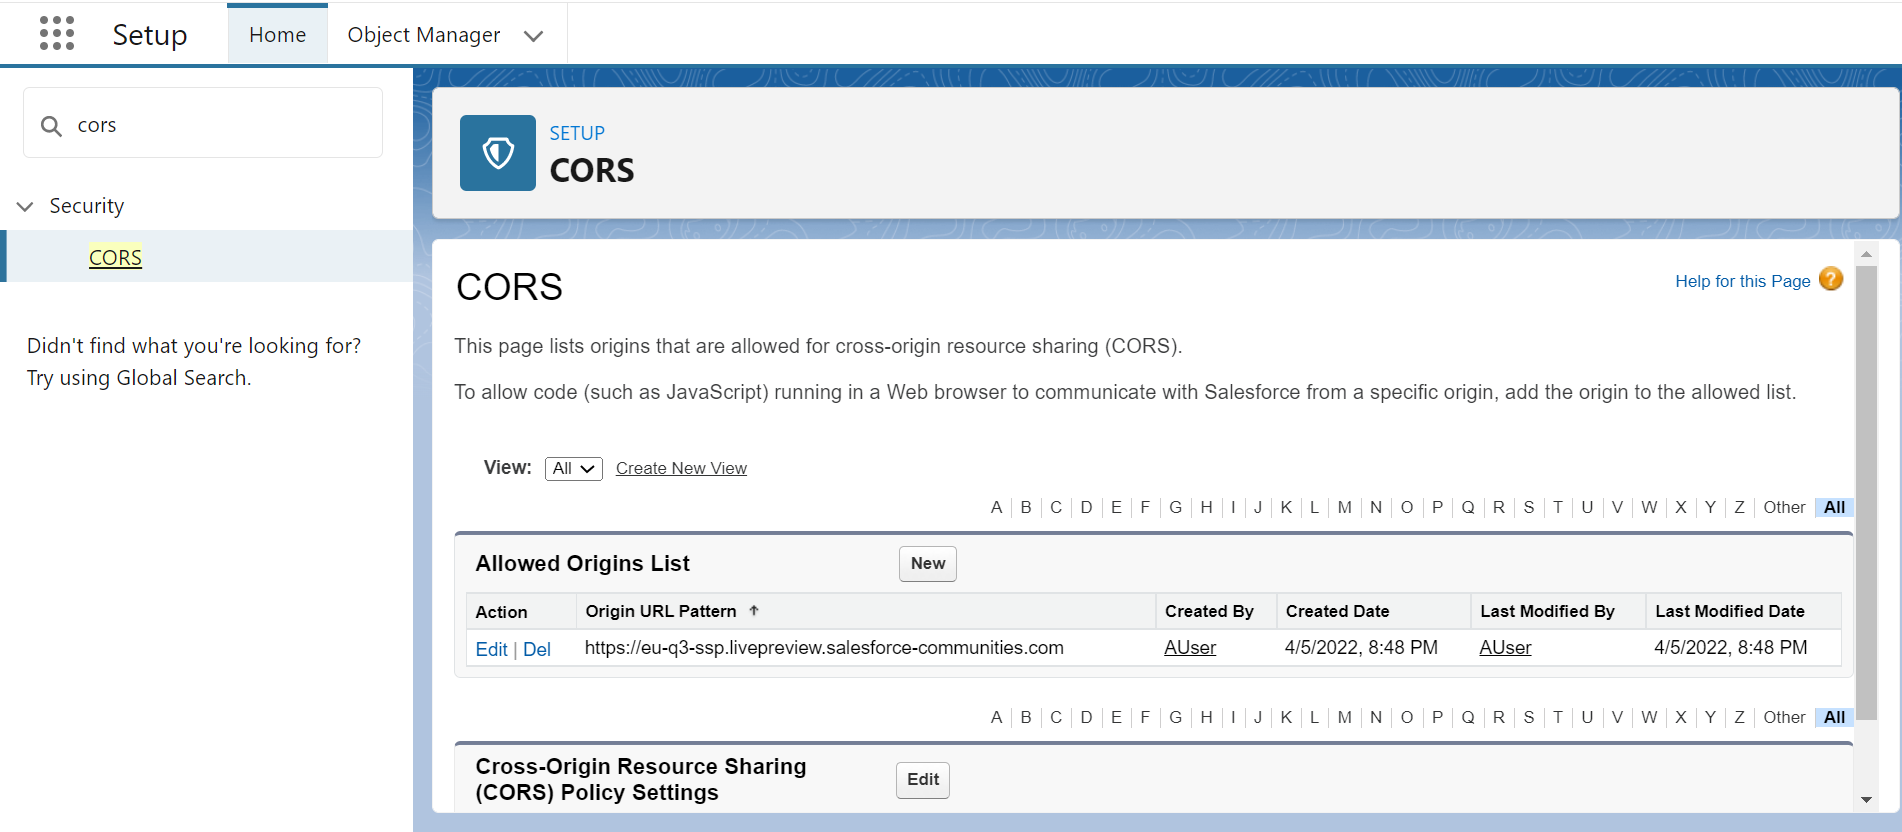Screen dimensions: 1902x832
Task: Edit the livepreview origin entry
Action: click(492, 649)
